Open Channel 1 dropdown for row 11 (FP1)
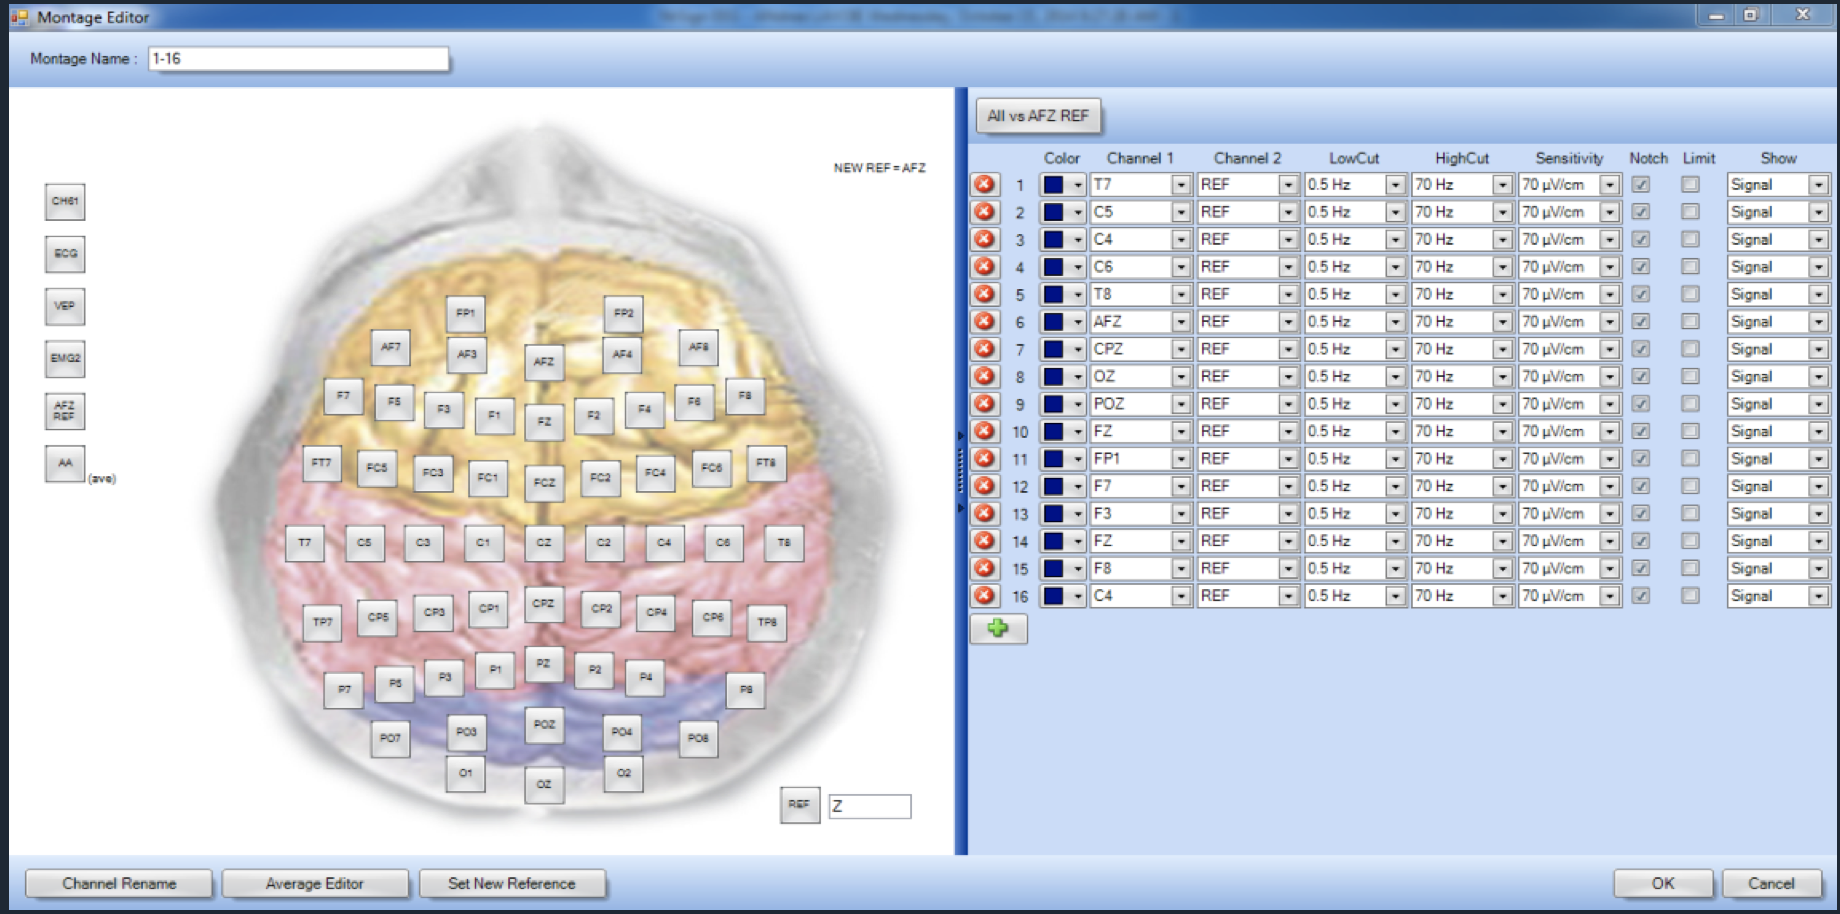Viewport: 1840px width, 914px height. [1181, 459]
